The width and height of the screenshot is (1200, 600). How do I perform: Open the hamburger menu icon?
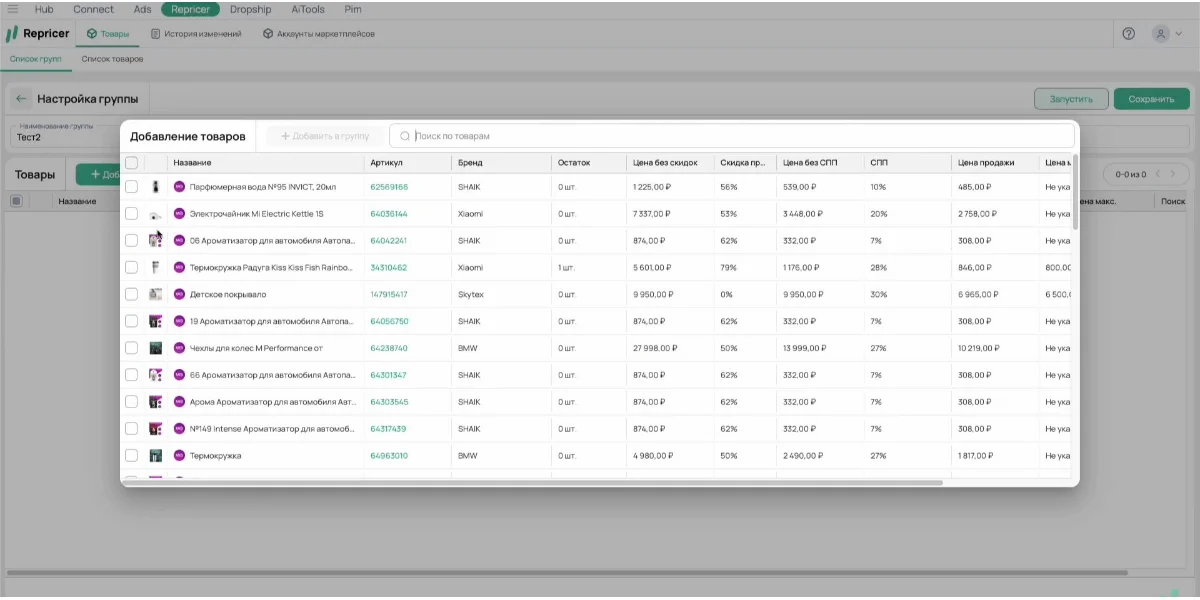click(13, 9)
